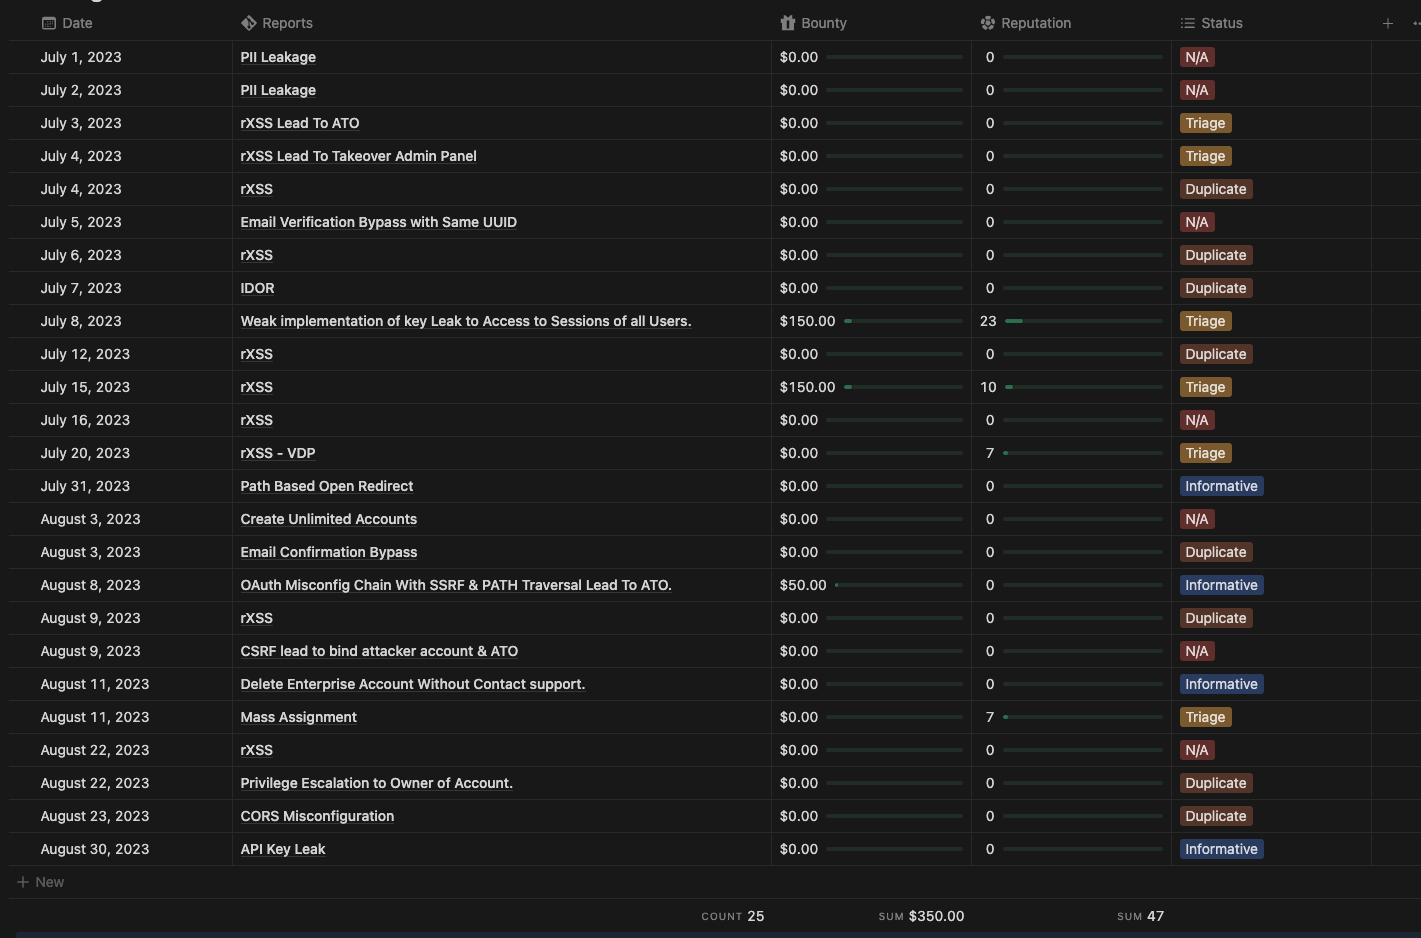Click reputation value 10 on July 15
The height and width of the screenshot is (938, 1421).
click(x=988, y=387)
